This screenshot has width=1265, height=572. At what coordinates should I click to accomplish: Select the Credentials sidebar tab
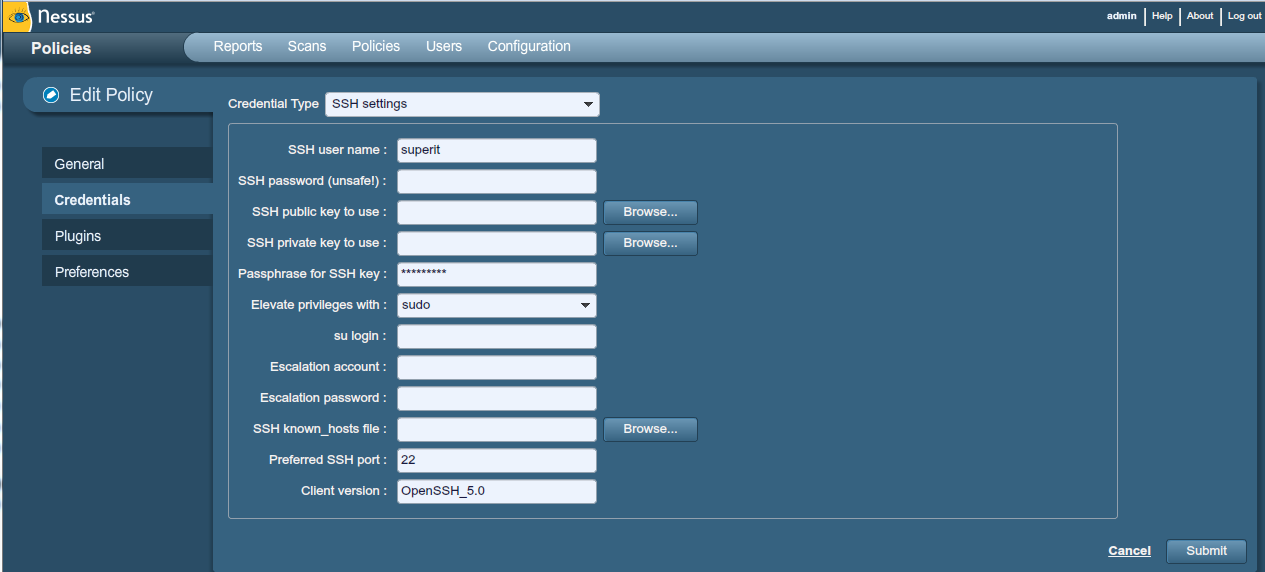click(127, 200)
